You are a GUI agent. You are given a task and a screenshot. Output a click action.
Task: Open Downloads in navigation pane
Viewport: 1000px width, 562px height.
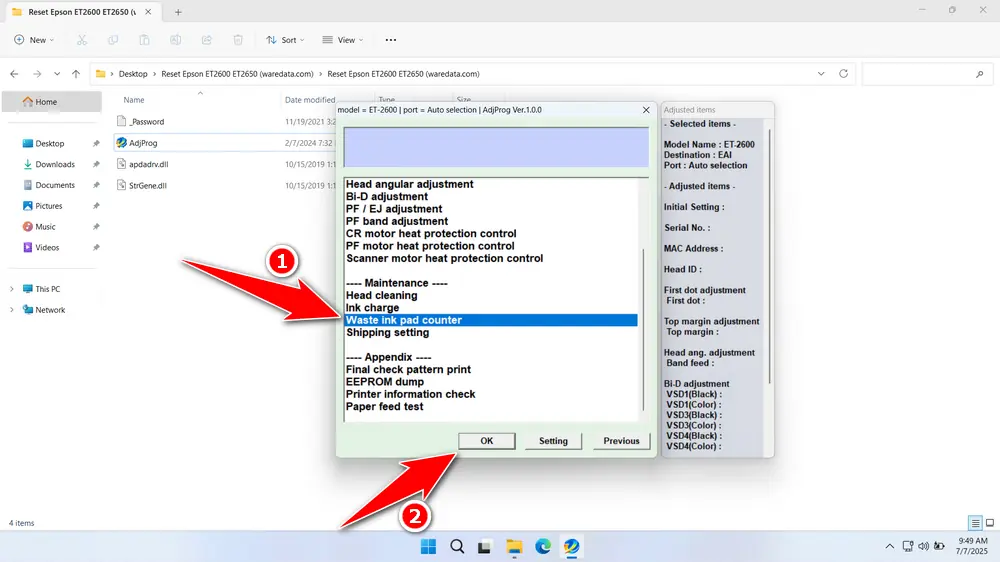55,165
